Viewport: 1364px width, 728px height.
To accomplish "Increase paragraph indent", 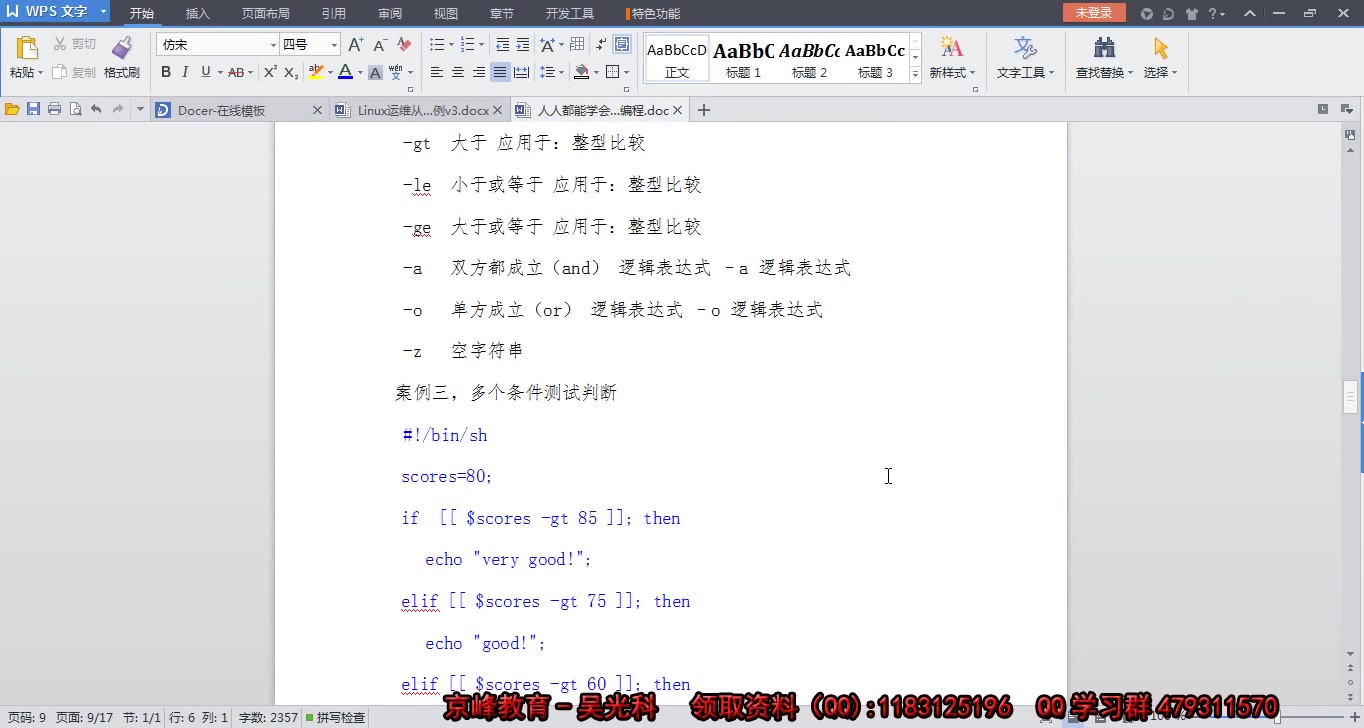I will point(523,45).
